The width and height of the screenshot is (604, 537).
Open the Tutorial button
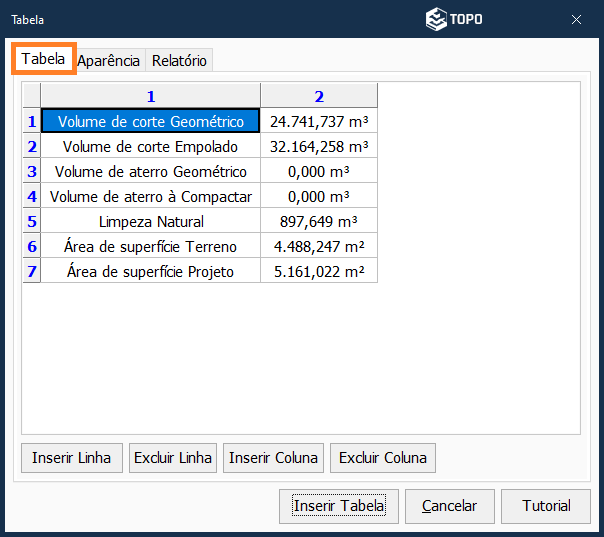tap(546, 506)
